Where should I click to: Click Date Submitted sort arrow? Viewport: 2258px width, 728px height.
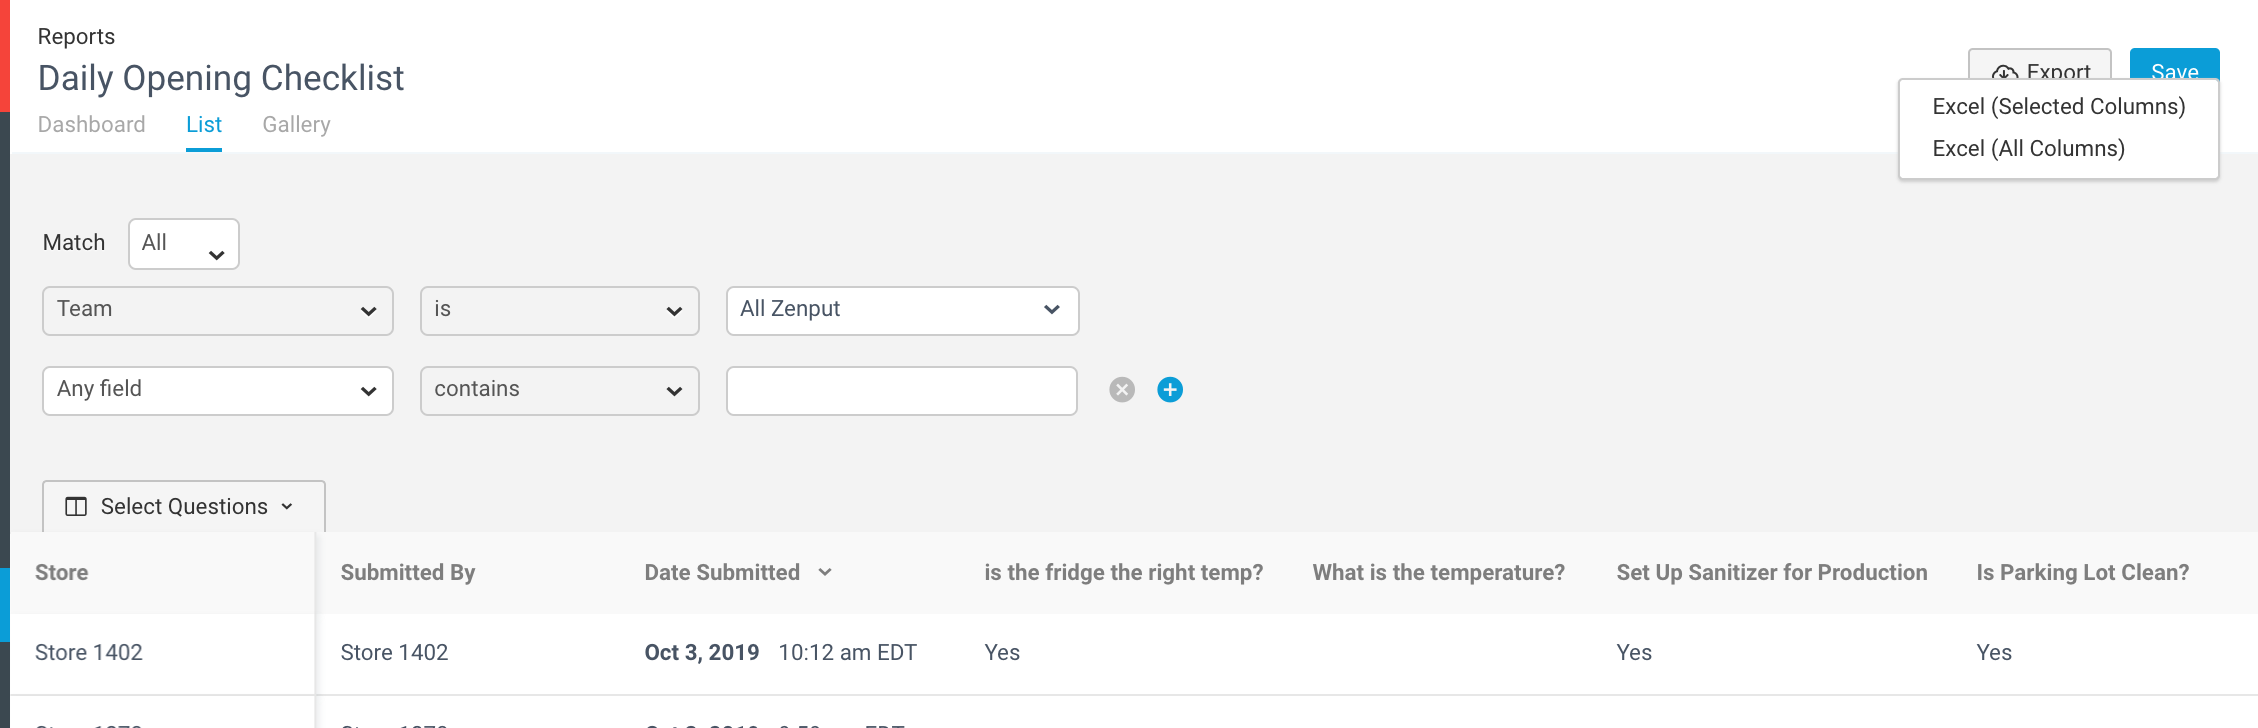tap(825, 573)
